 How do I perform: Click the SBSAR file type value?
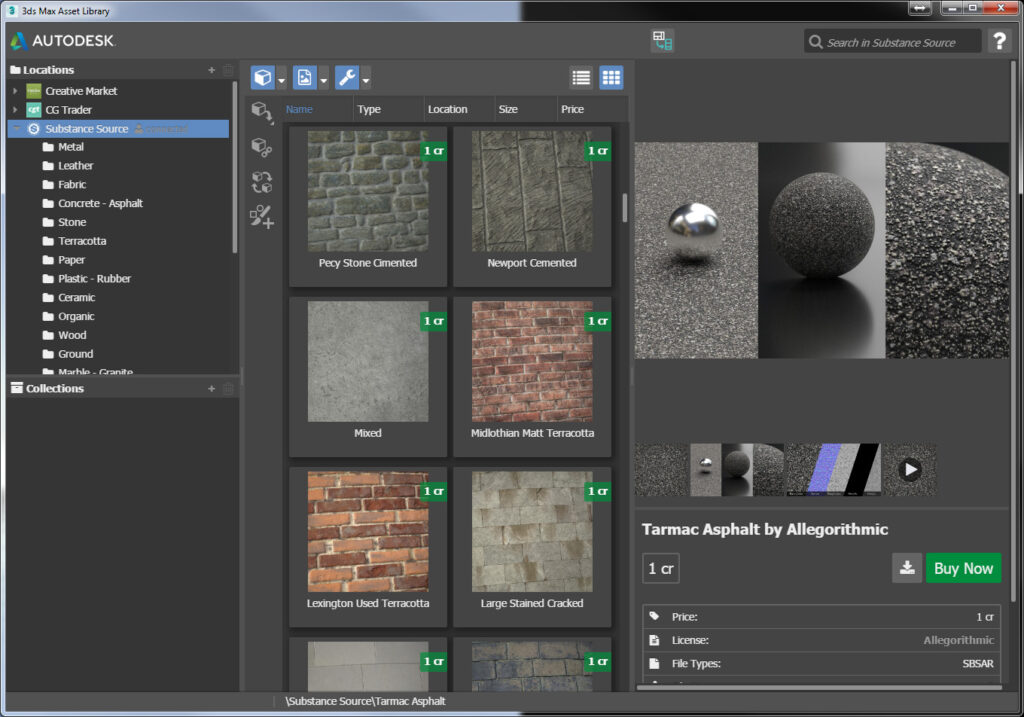pyautogui.click(x=978, y=663)
